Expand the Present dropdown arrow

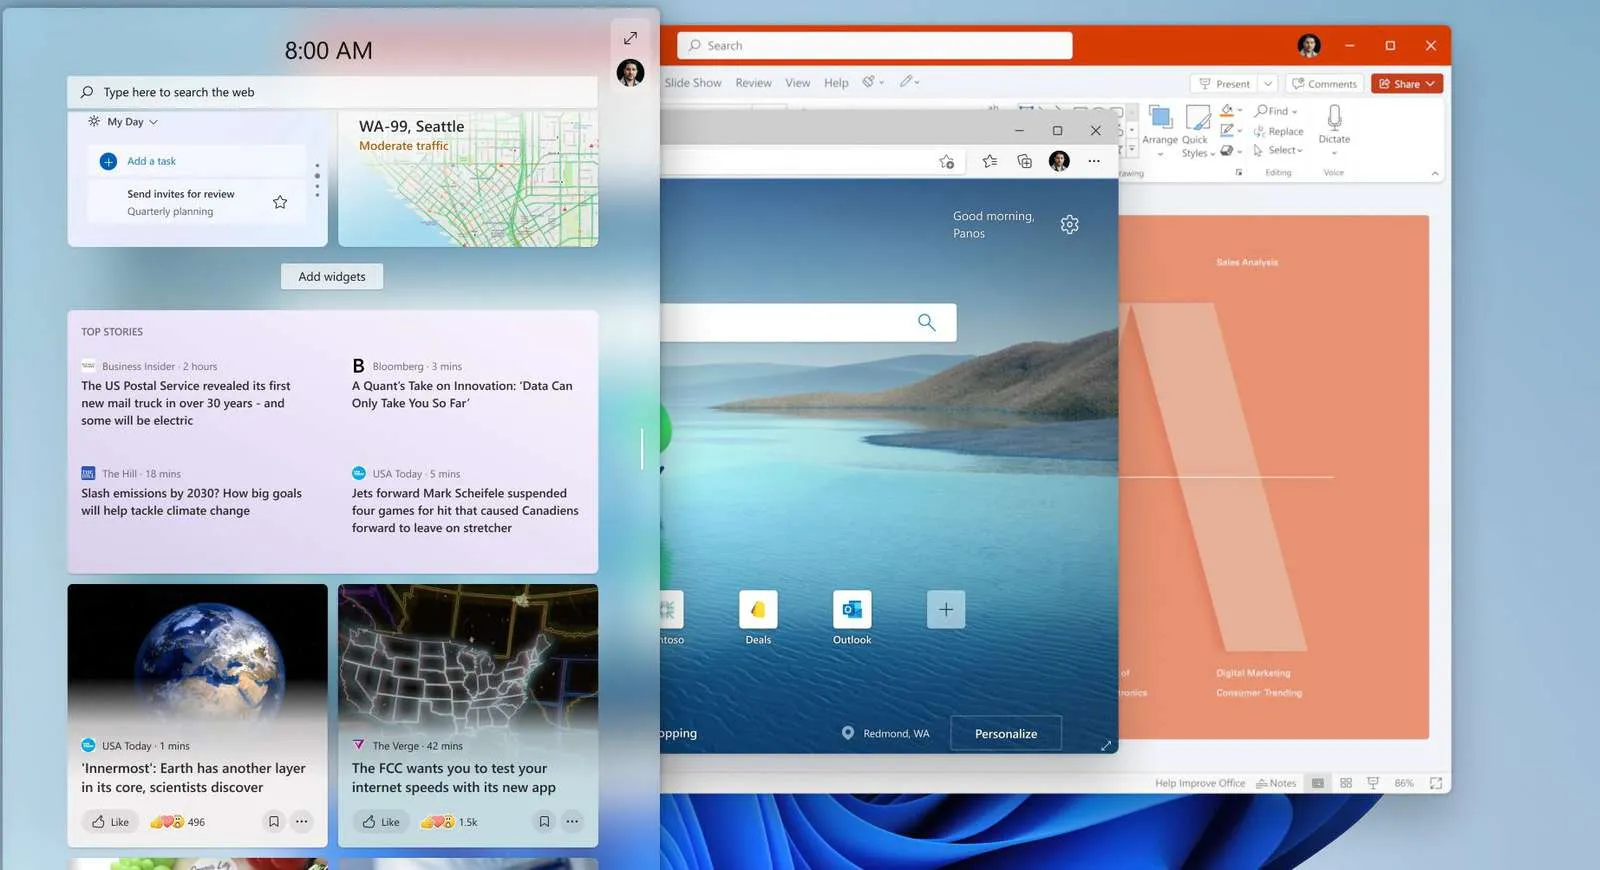(x=1268, y=84)
